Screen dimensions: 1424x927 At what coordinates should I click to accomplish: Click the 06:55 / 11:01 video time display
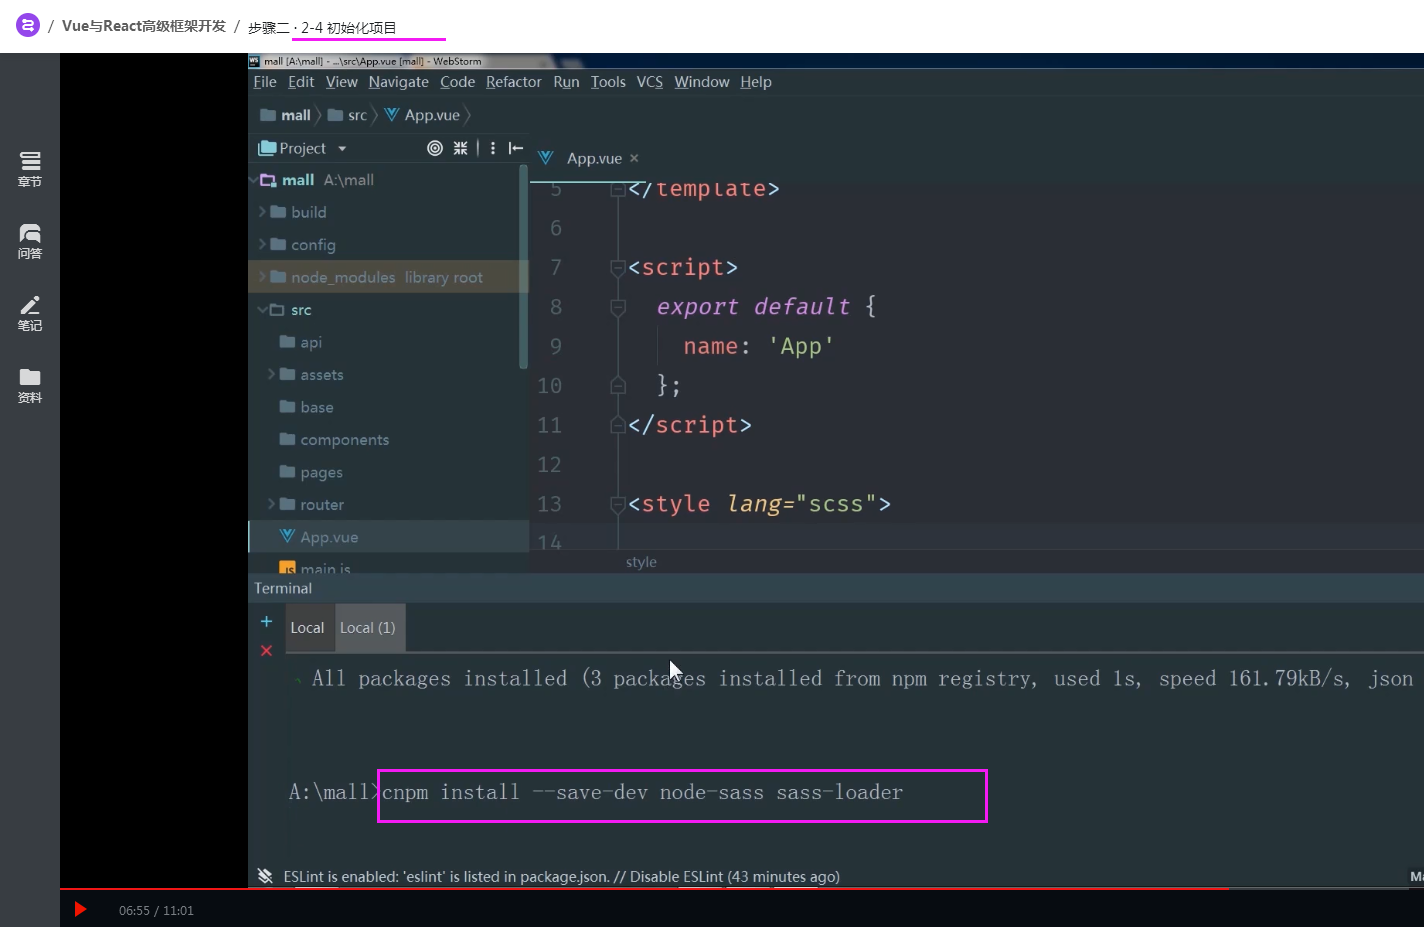click(156, 910)
